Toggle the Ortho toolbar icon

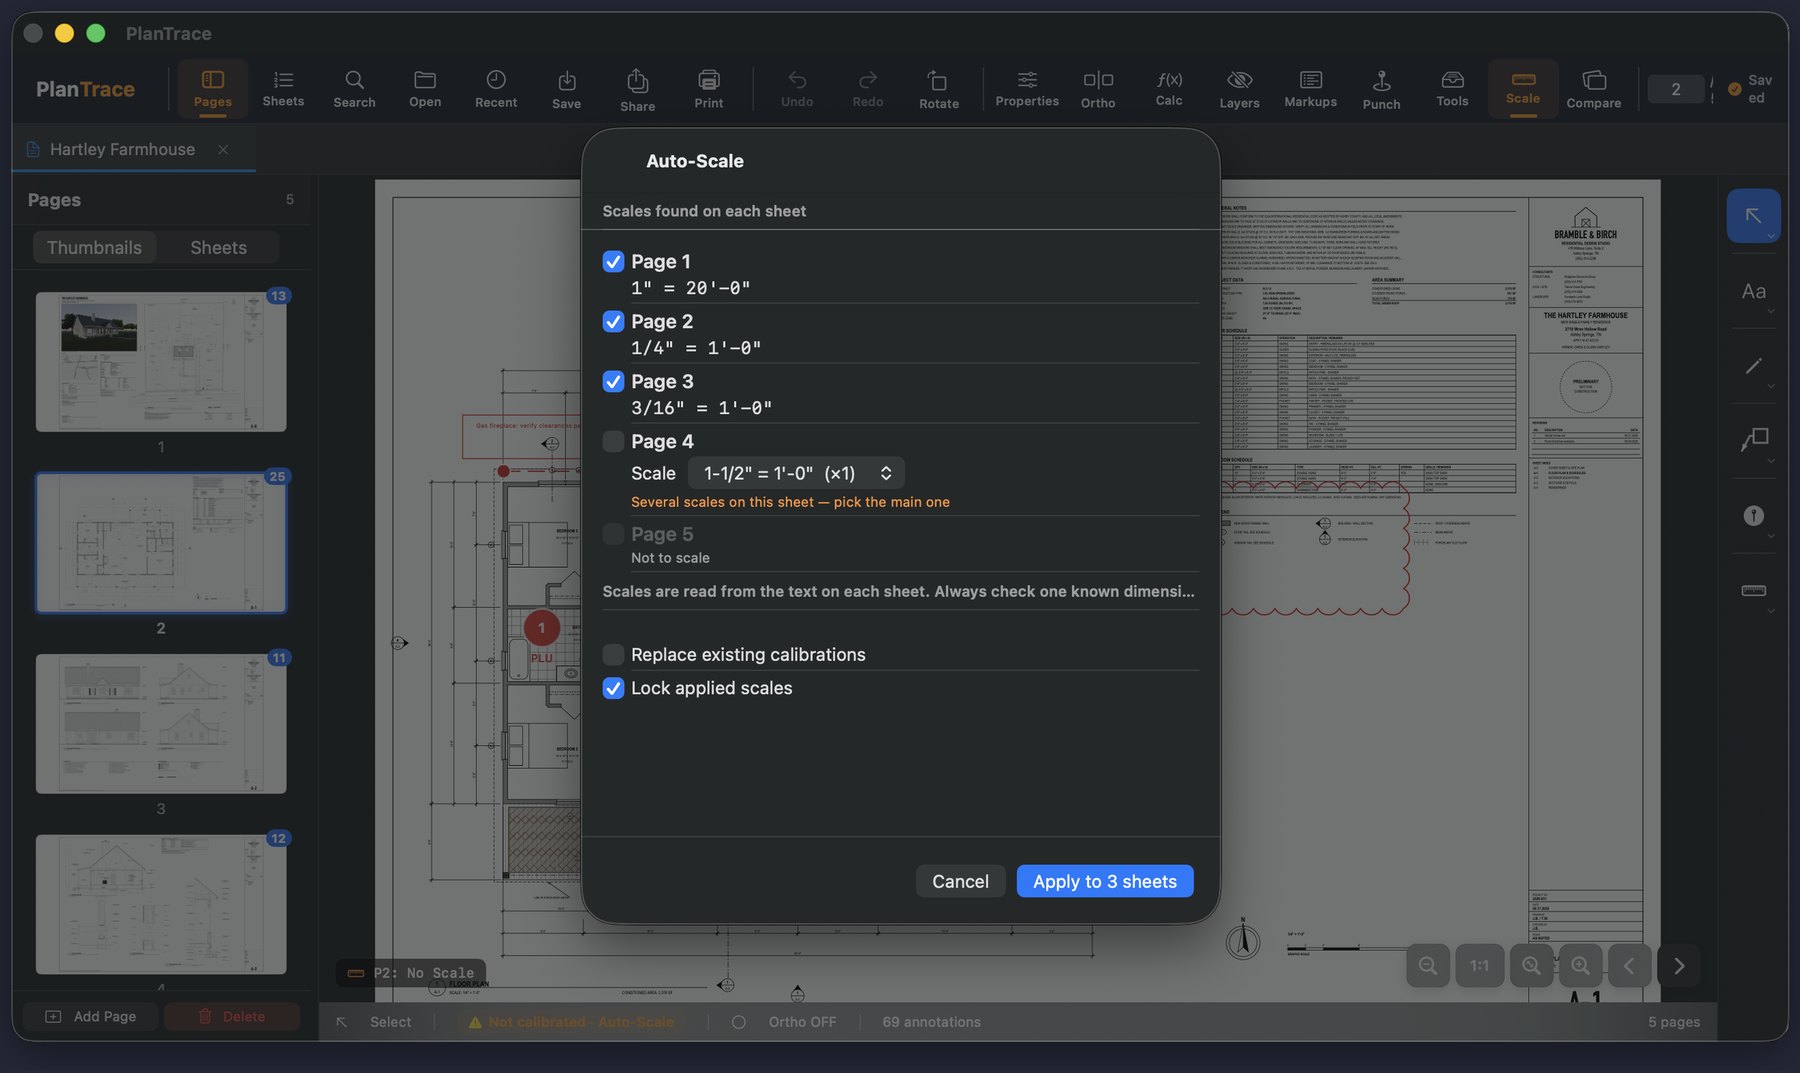(x=1098, y=88)
